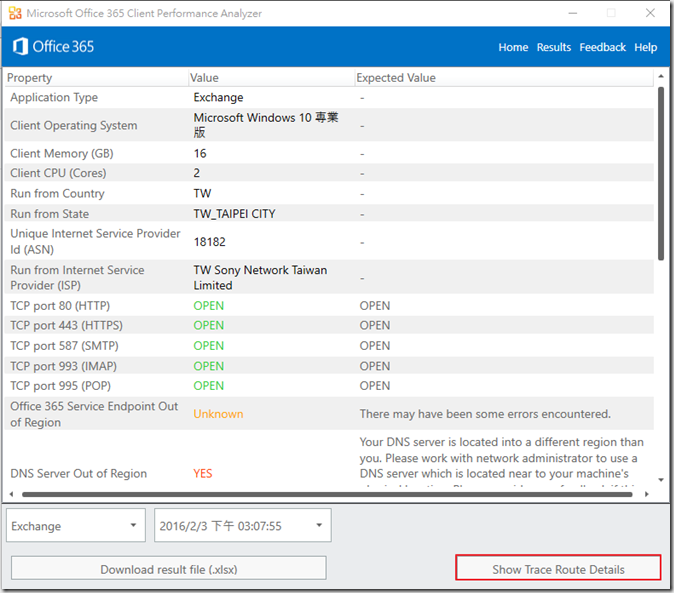Maximize the Performance Analyzer window
The height and width of the screenshot is (593, 674).
click(x=610, y=14)
